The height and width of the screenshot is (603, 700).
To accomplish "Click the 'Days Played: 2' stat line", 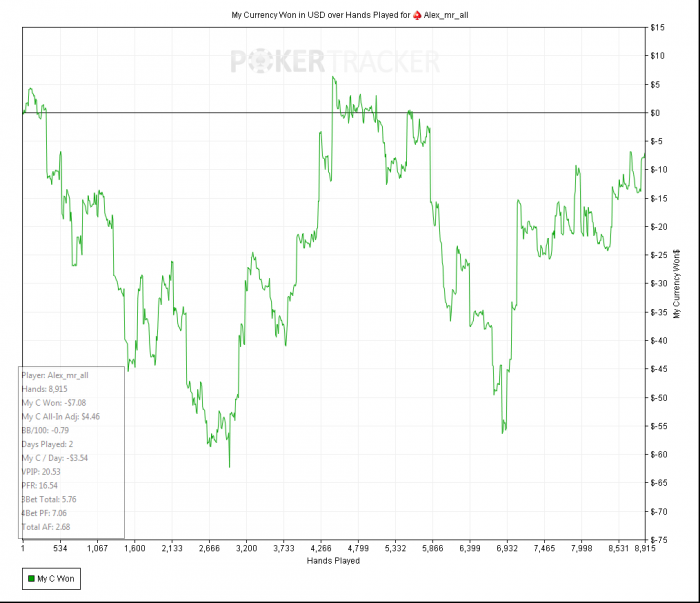I will pos(47,445).
